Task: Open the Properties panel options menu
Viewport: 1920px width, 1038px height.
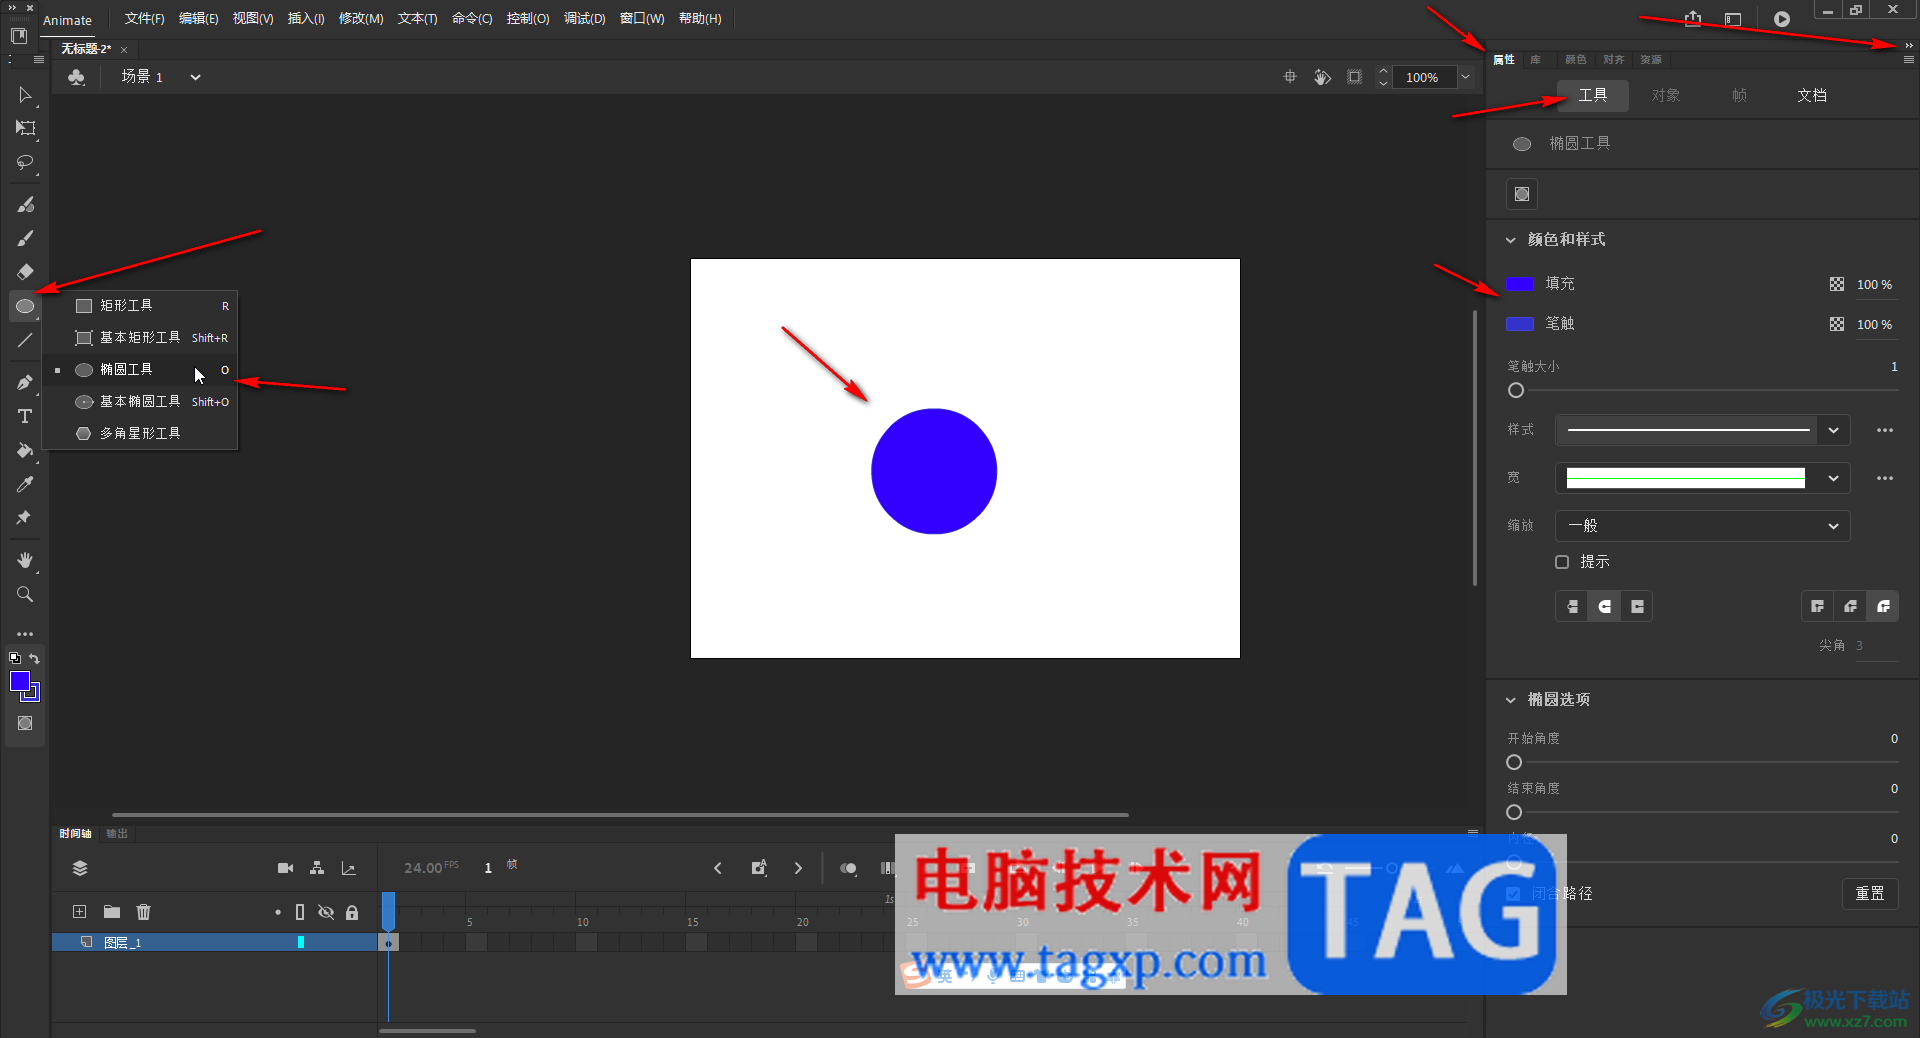Action: click(x=1908, y=60)
